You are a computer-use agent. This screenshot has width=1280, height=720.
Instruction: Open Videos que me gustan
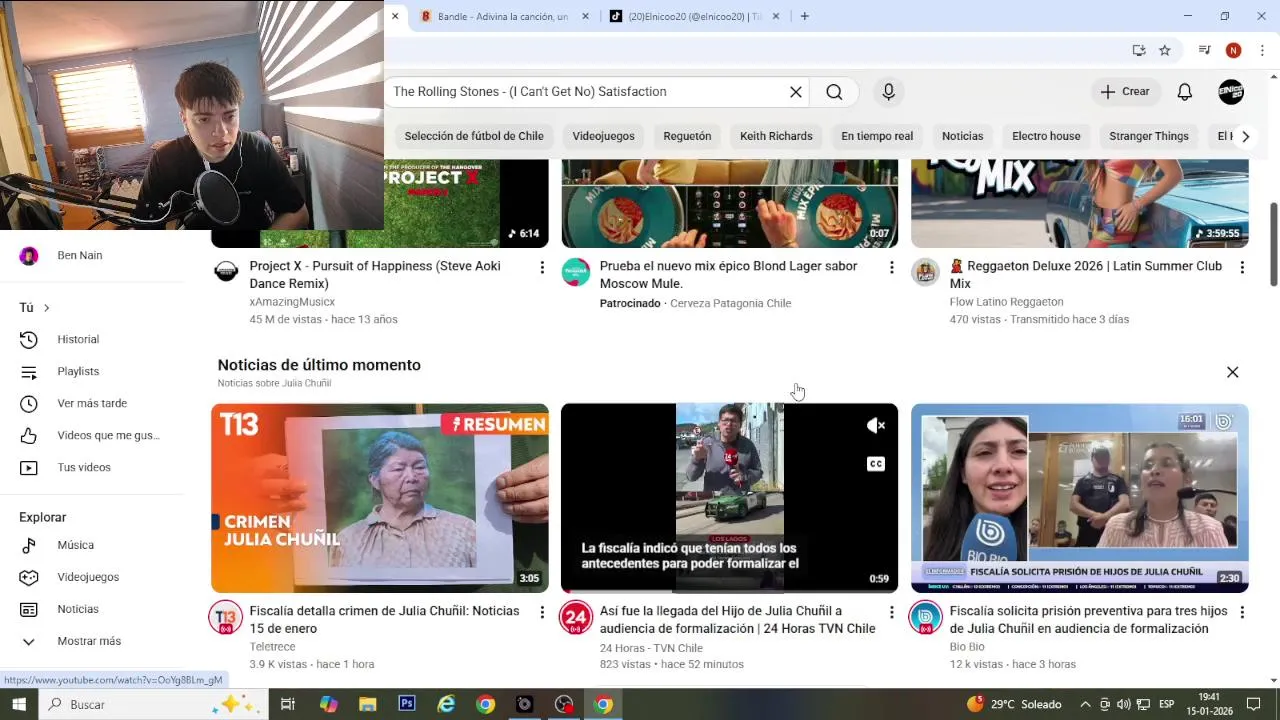[92, 436]
